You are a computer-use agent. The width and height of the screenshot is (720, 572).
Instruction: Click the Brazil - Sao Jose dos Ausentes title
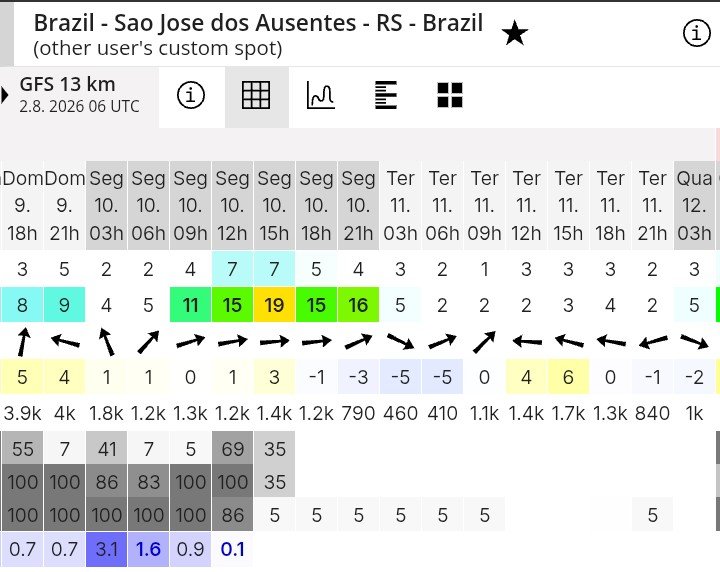click(259, 23)
